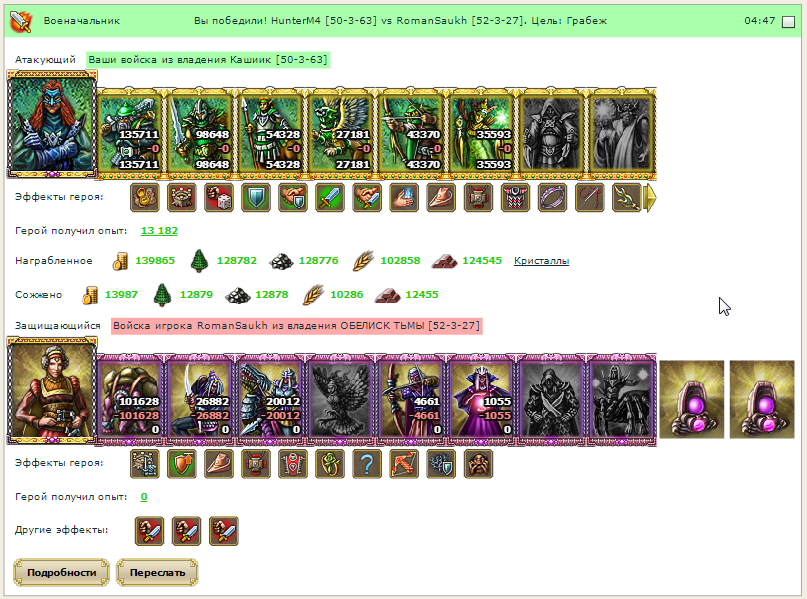Toggle the checkbox next to time 04:47
Screen dimensions: 807x599
(x=788, y=22)
